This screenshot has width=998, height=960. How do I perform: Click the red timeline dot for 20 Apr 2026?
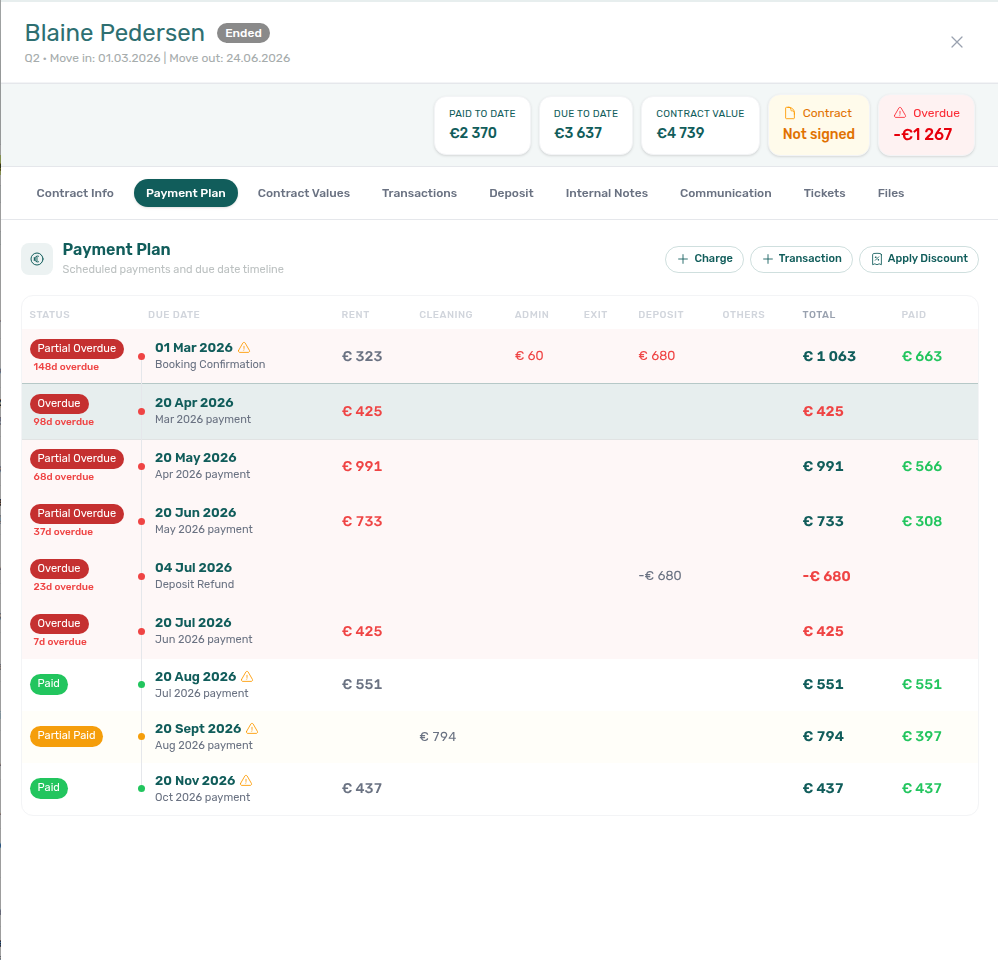pos(141,412)
